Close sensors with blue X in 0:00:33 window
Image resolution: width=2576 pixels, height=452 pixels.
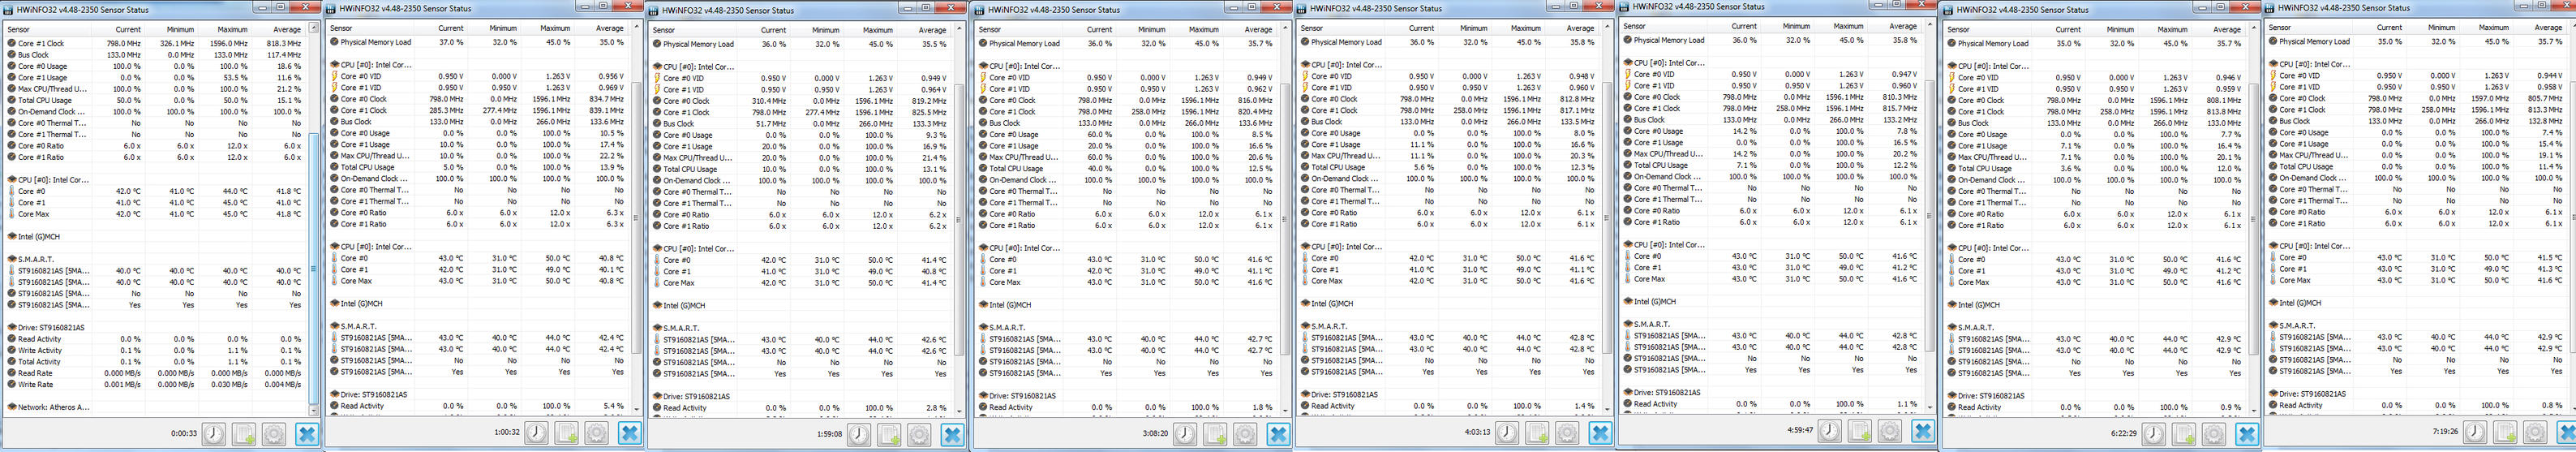coord(307,433)
